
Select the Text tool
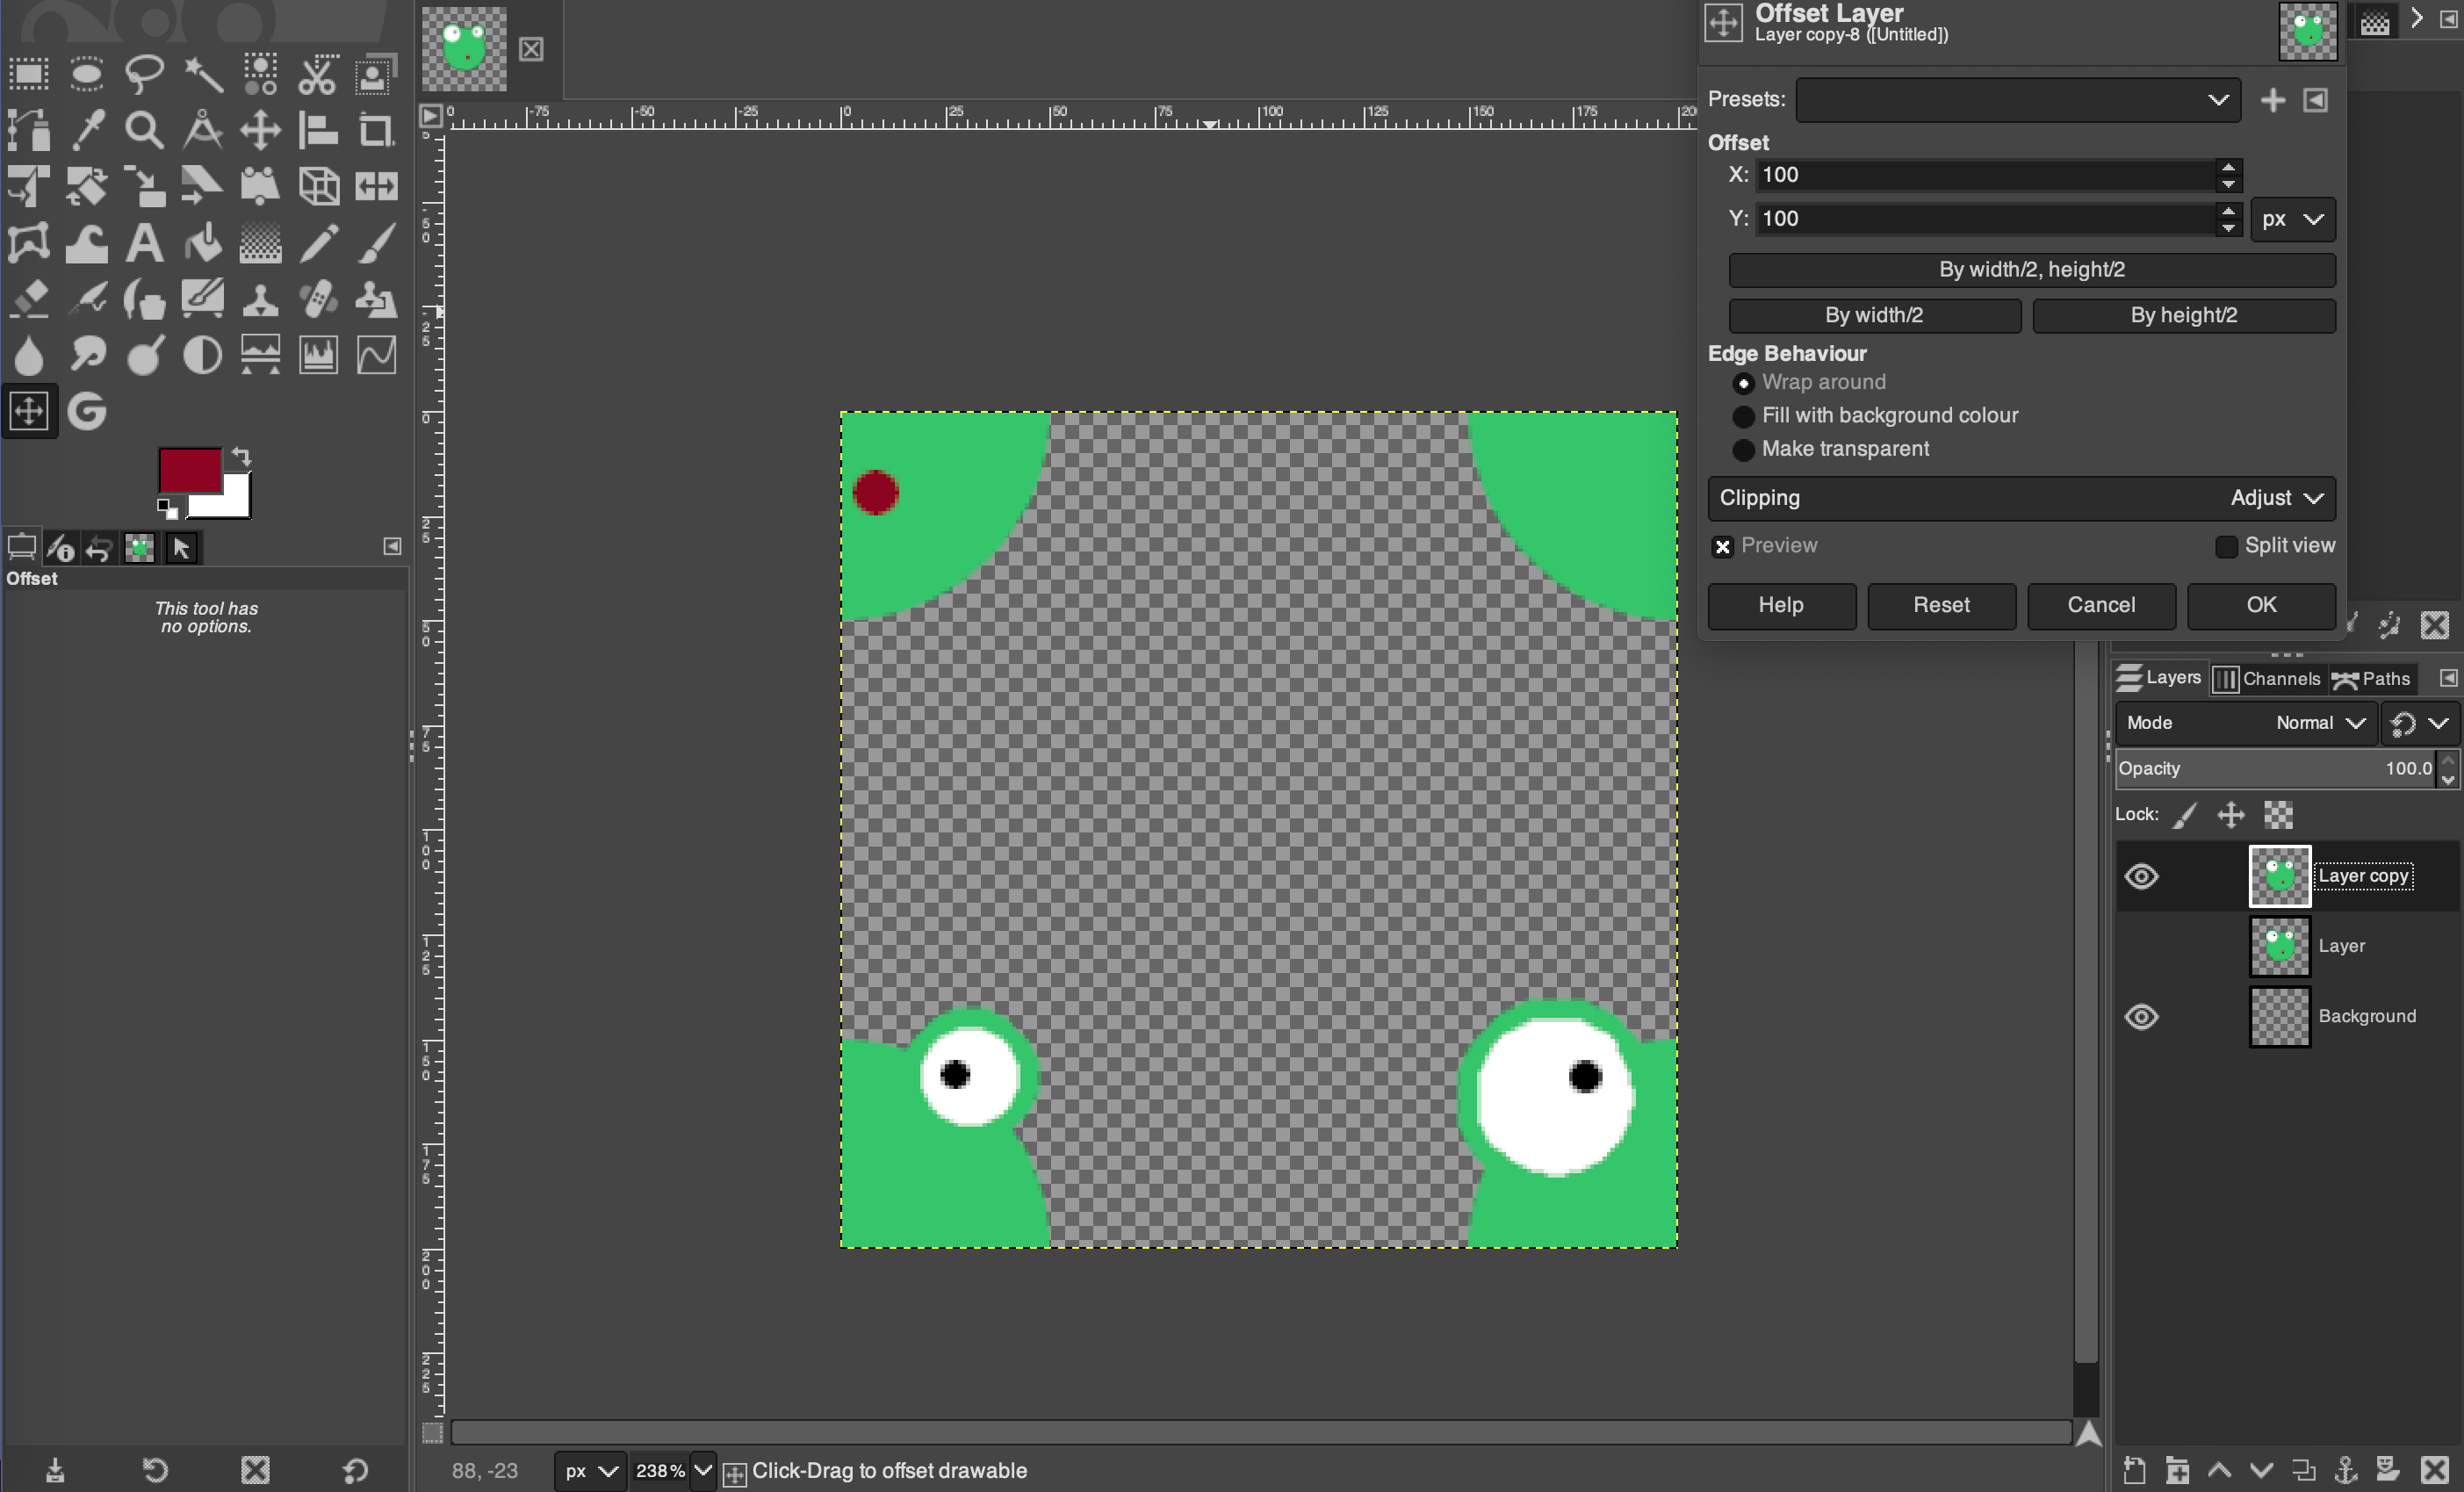click(144, 243)
